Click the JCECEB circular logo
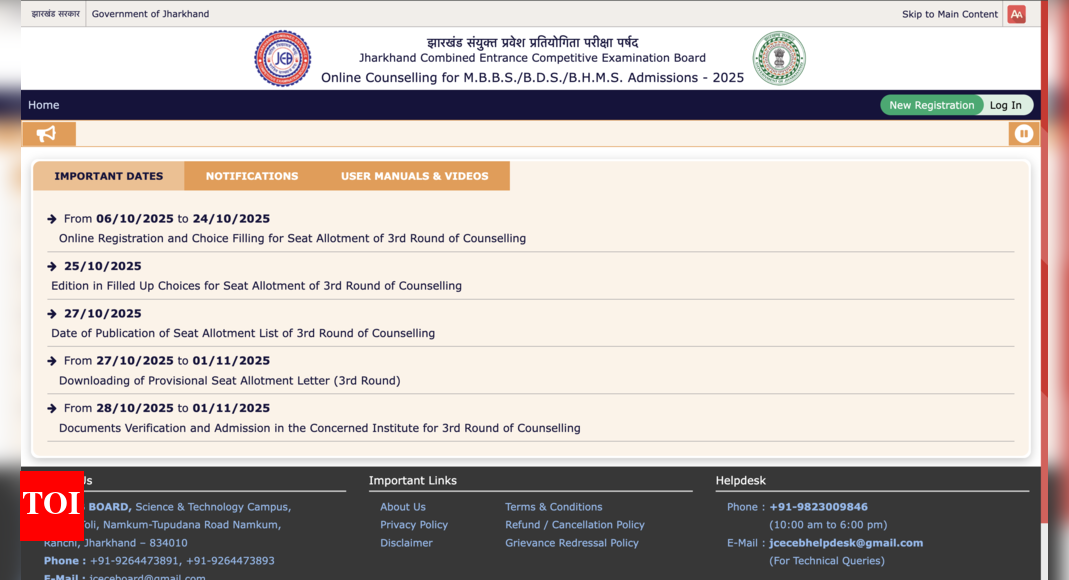The width and height of the screenshot is (1069, 580). [x=282, y=58]
